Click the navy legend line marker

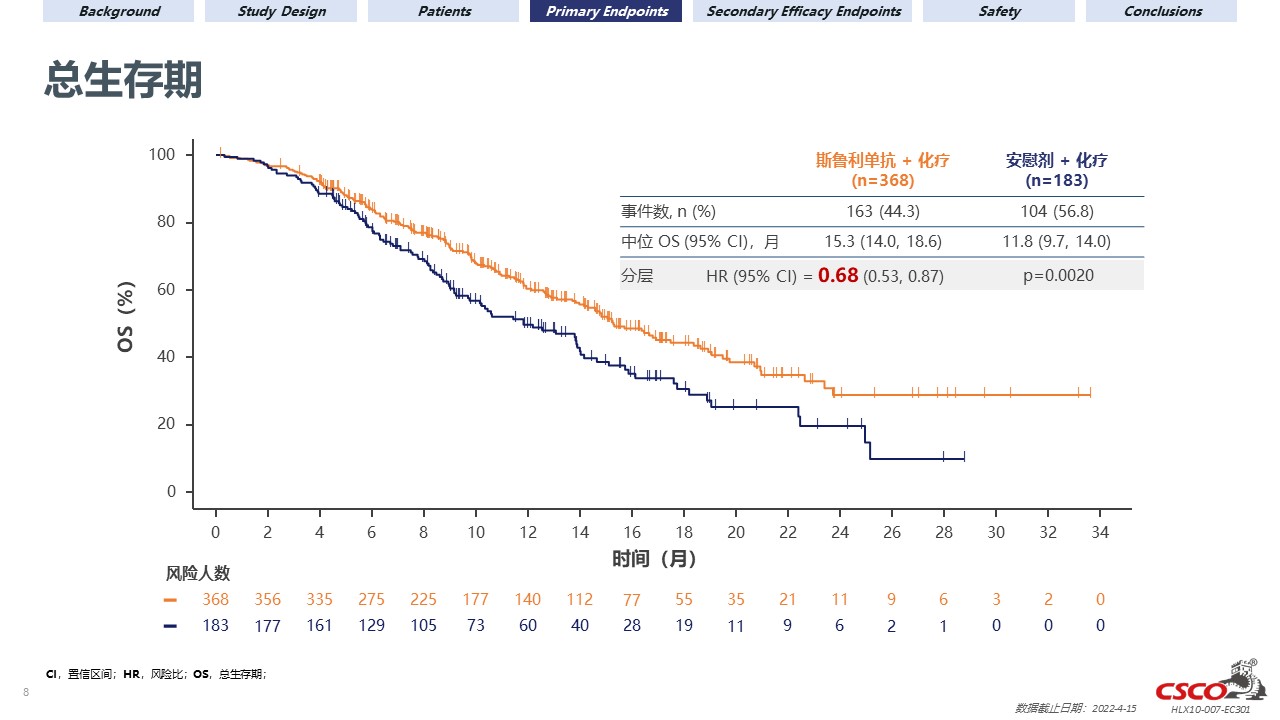[170, 626]
